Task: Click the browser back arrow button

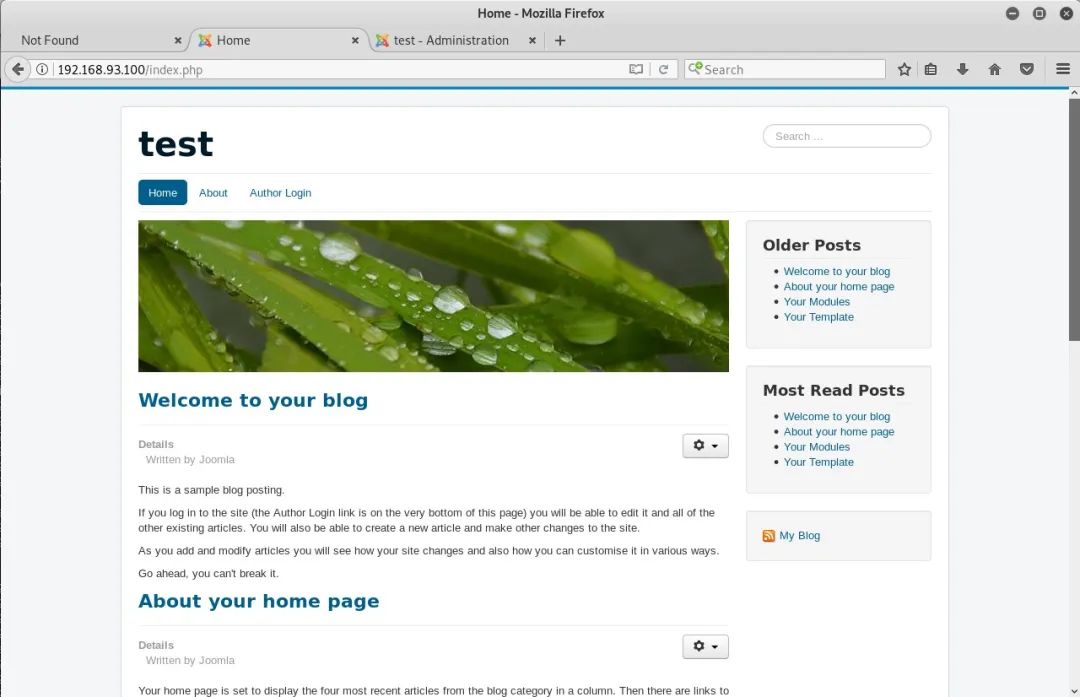Action: pyautogui.click(x=18, y=69)
